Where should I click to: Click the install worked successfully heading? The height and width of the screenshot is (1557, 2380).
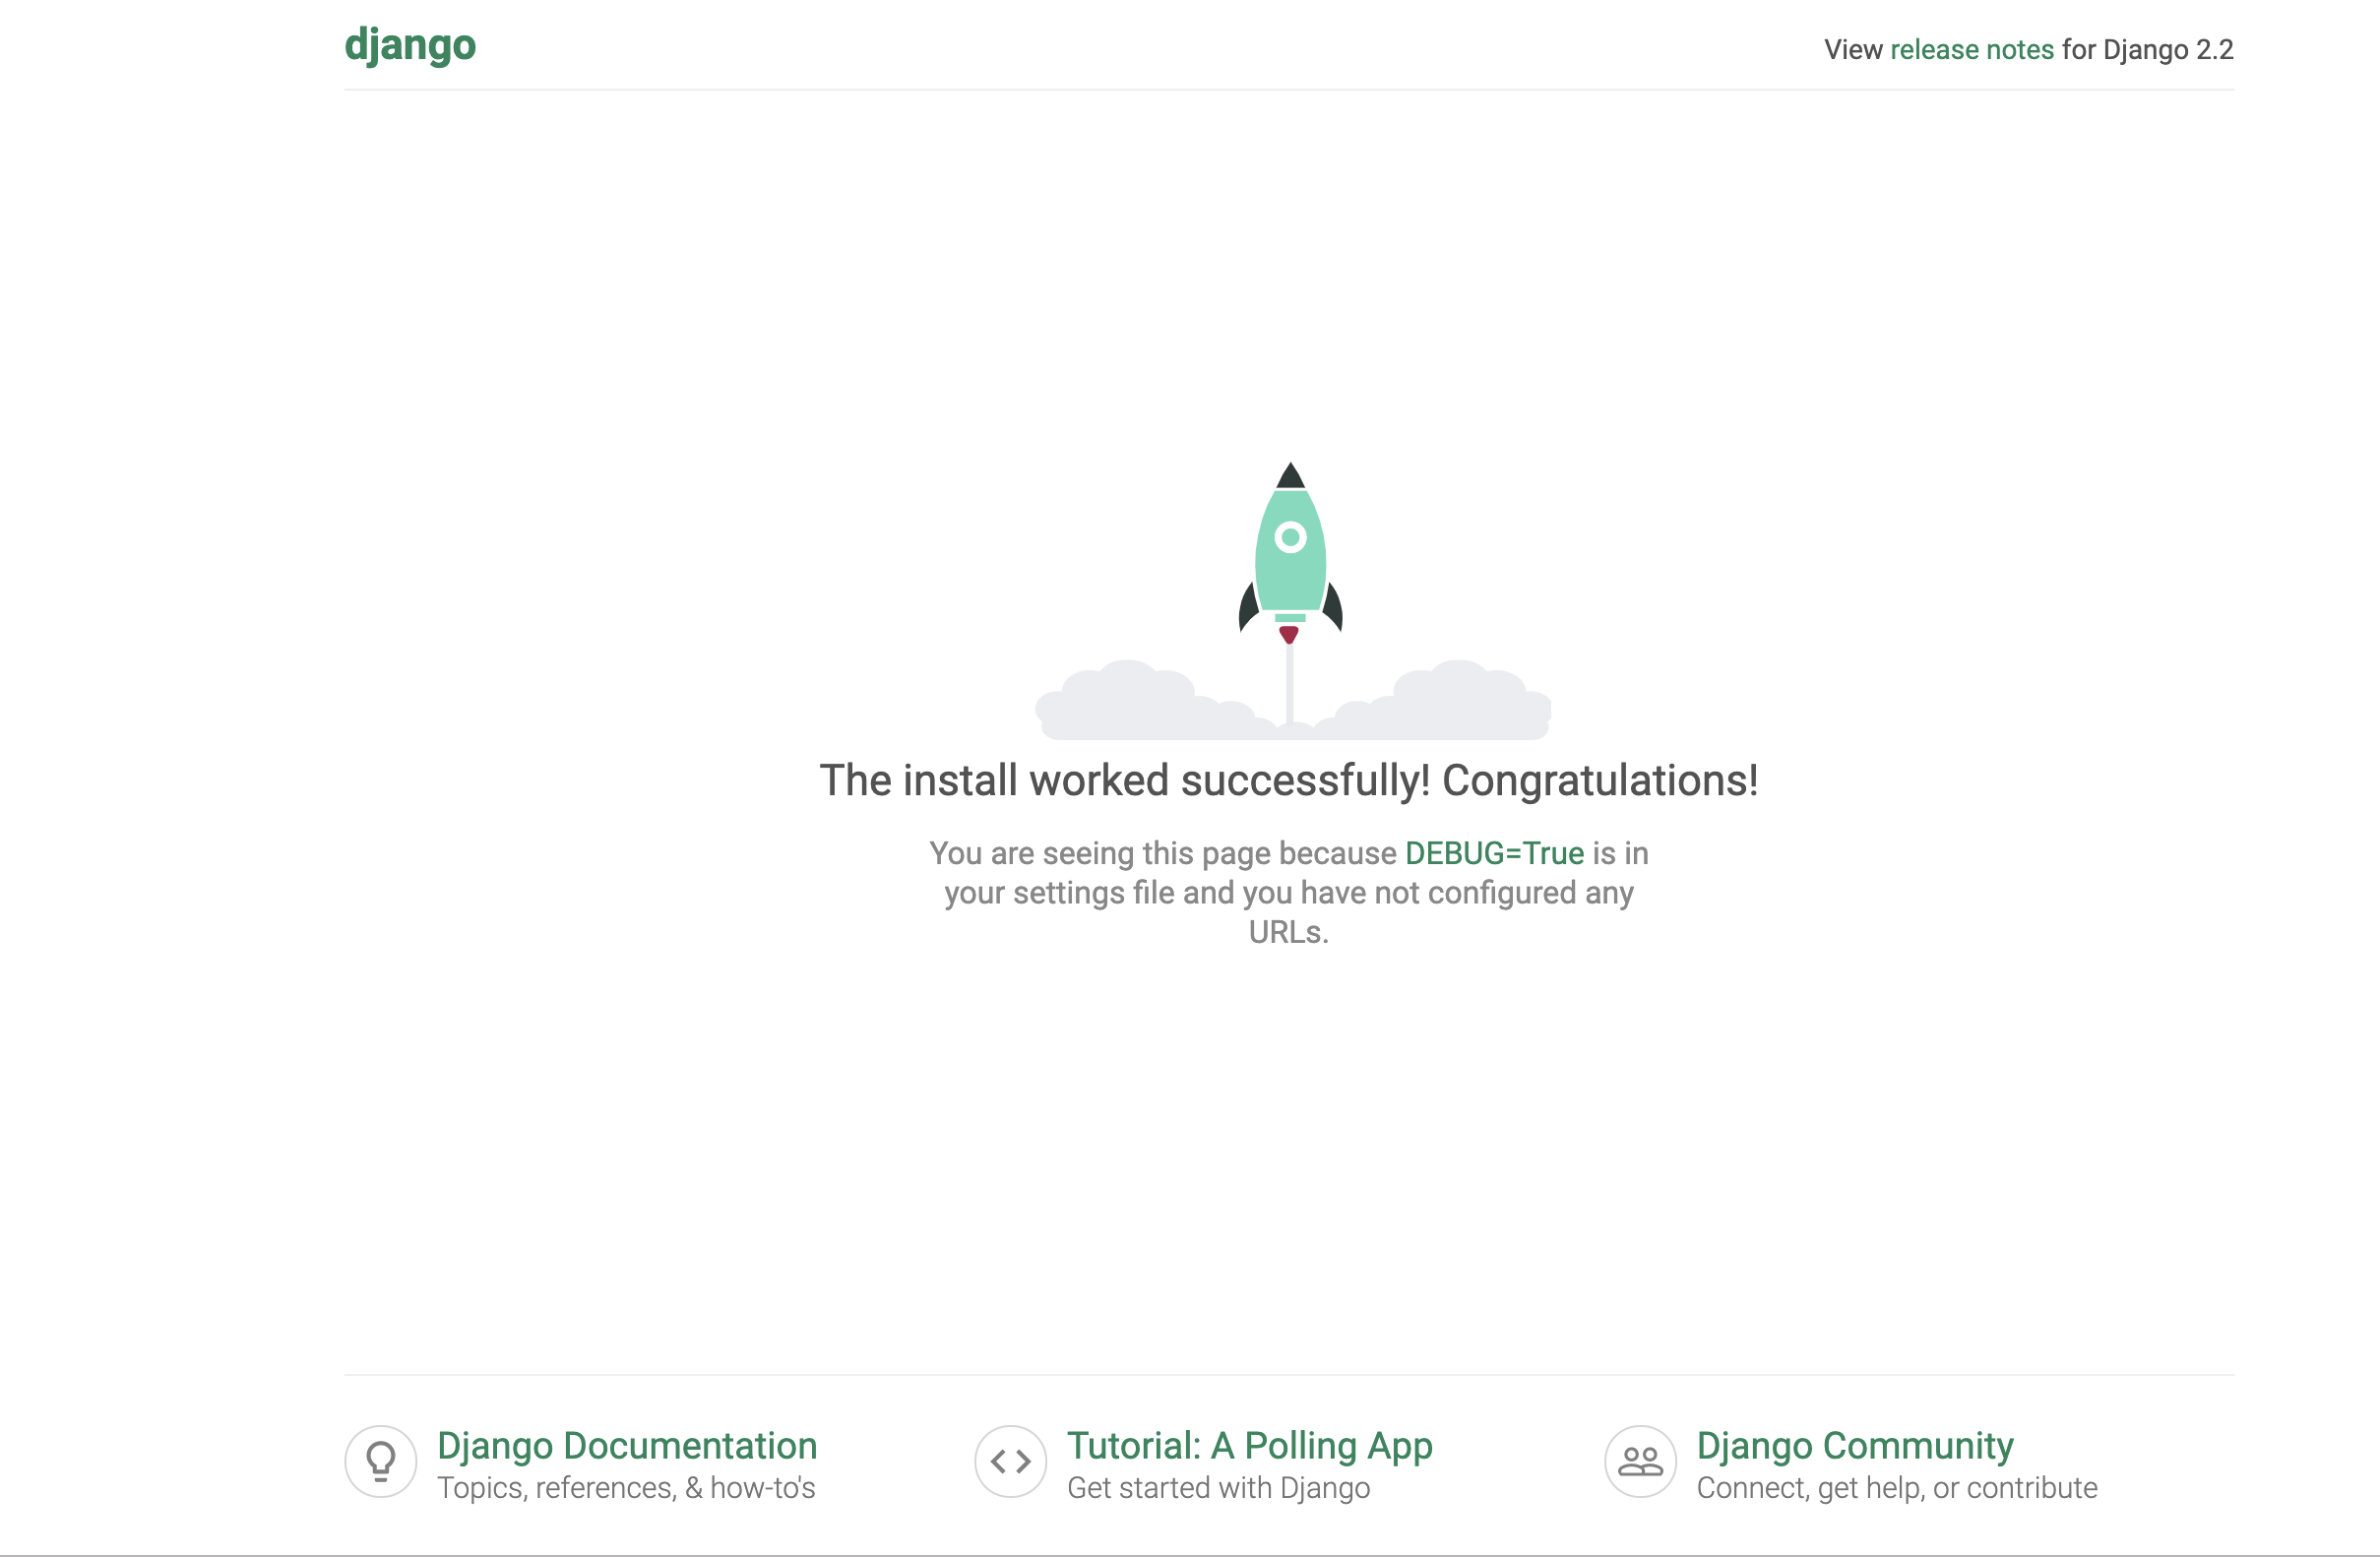(1288, 781)
